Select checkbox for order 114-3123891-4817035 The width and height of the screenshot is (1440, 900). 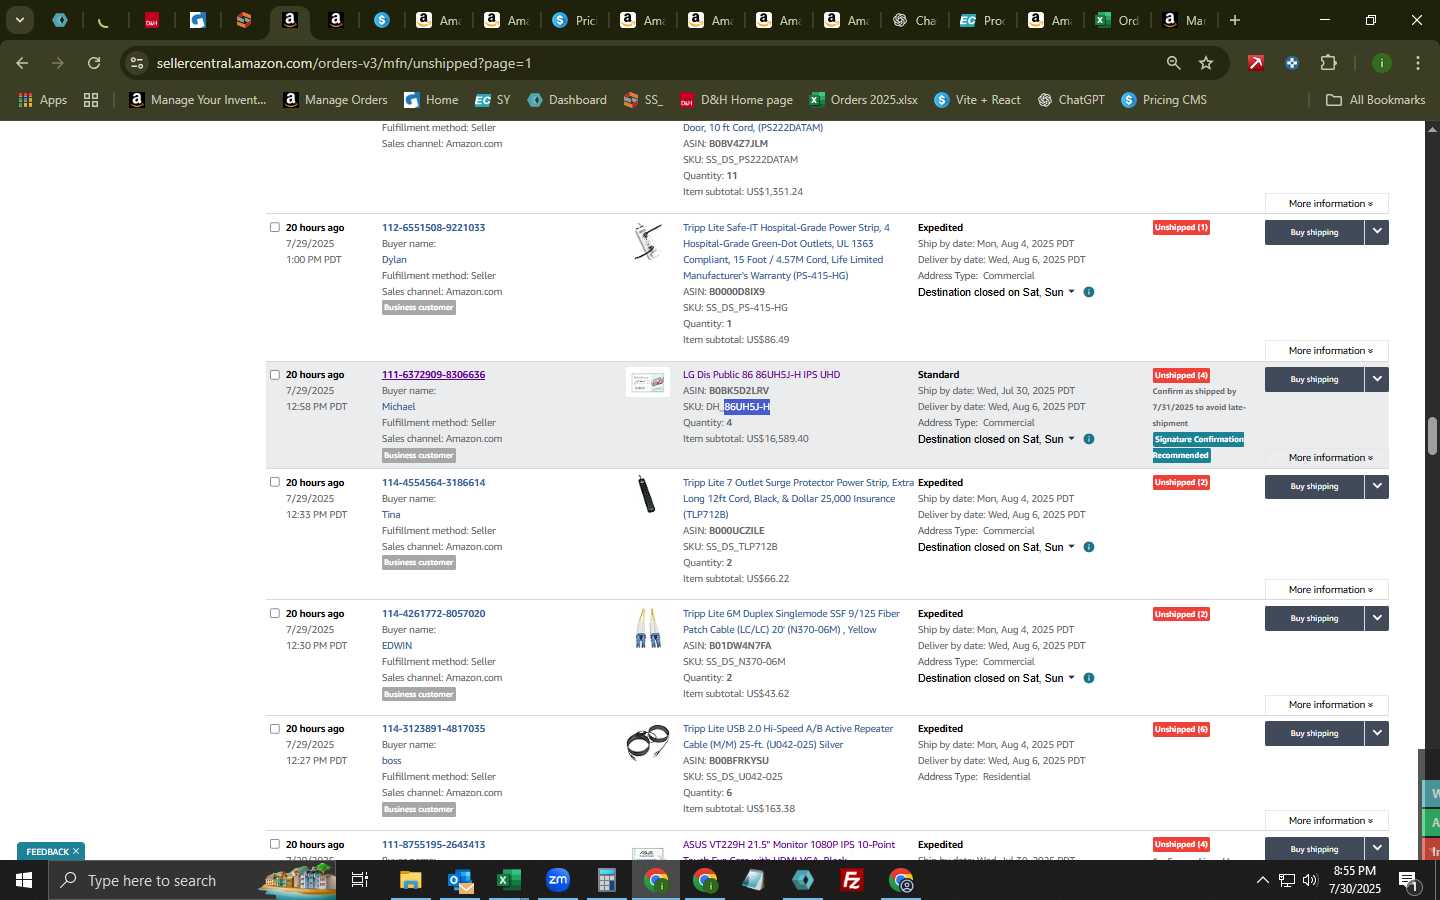click(275, 729)
